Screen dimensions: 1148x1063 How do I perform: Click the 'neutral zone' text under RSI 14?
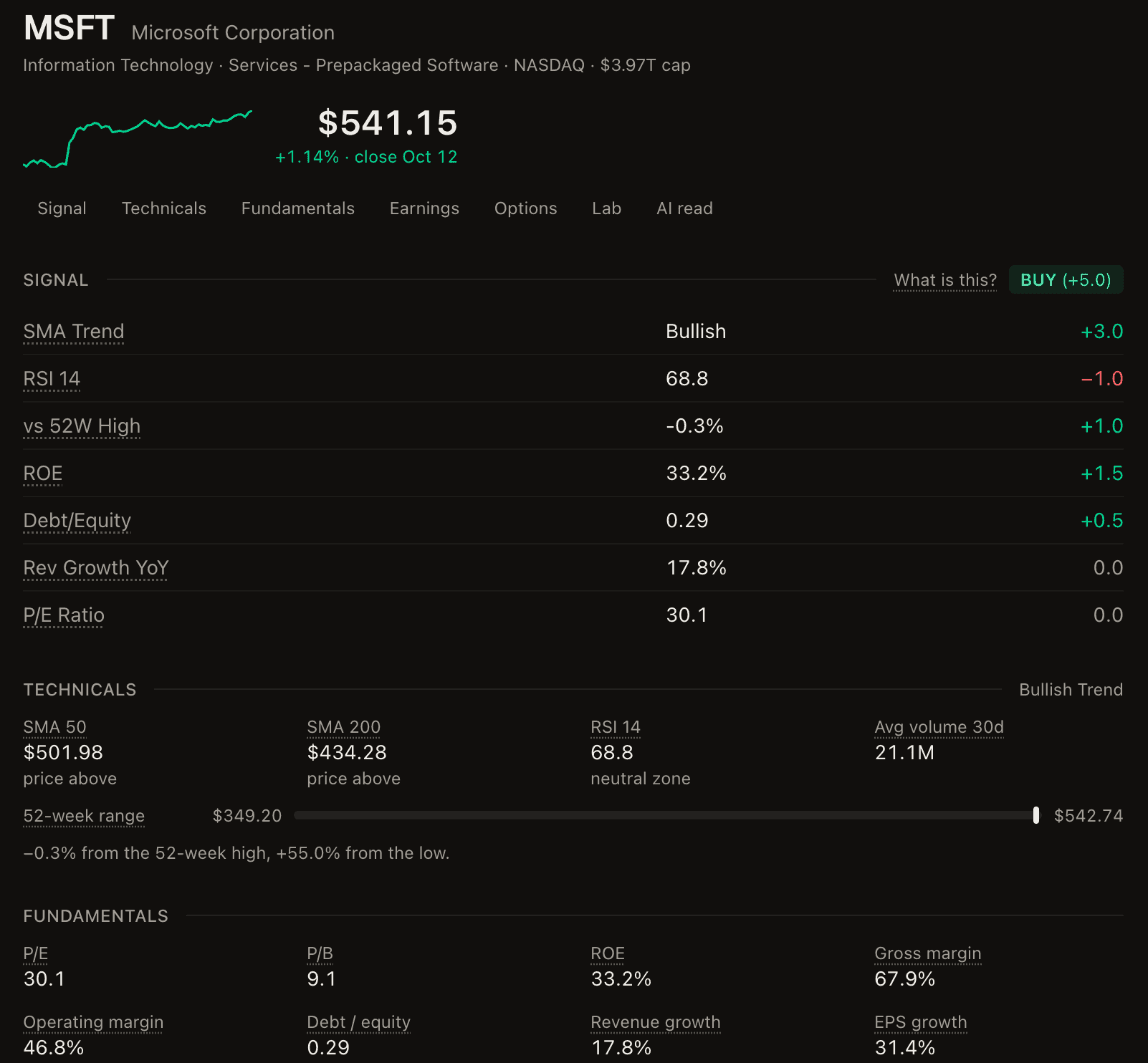point(641,779)
